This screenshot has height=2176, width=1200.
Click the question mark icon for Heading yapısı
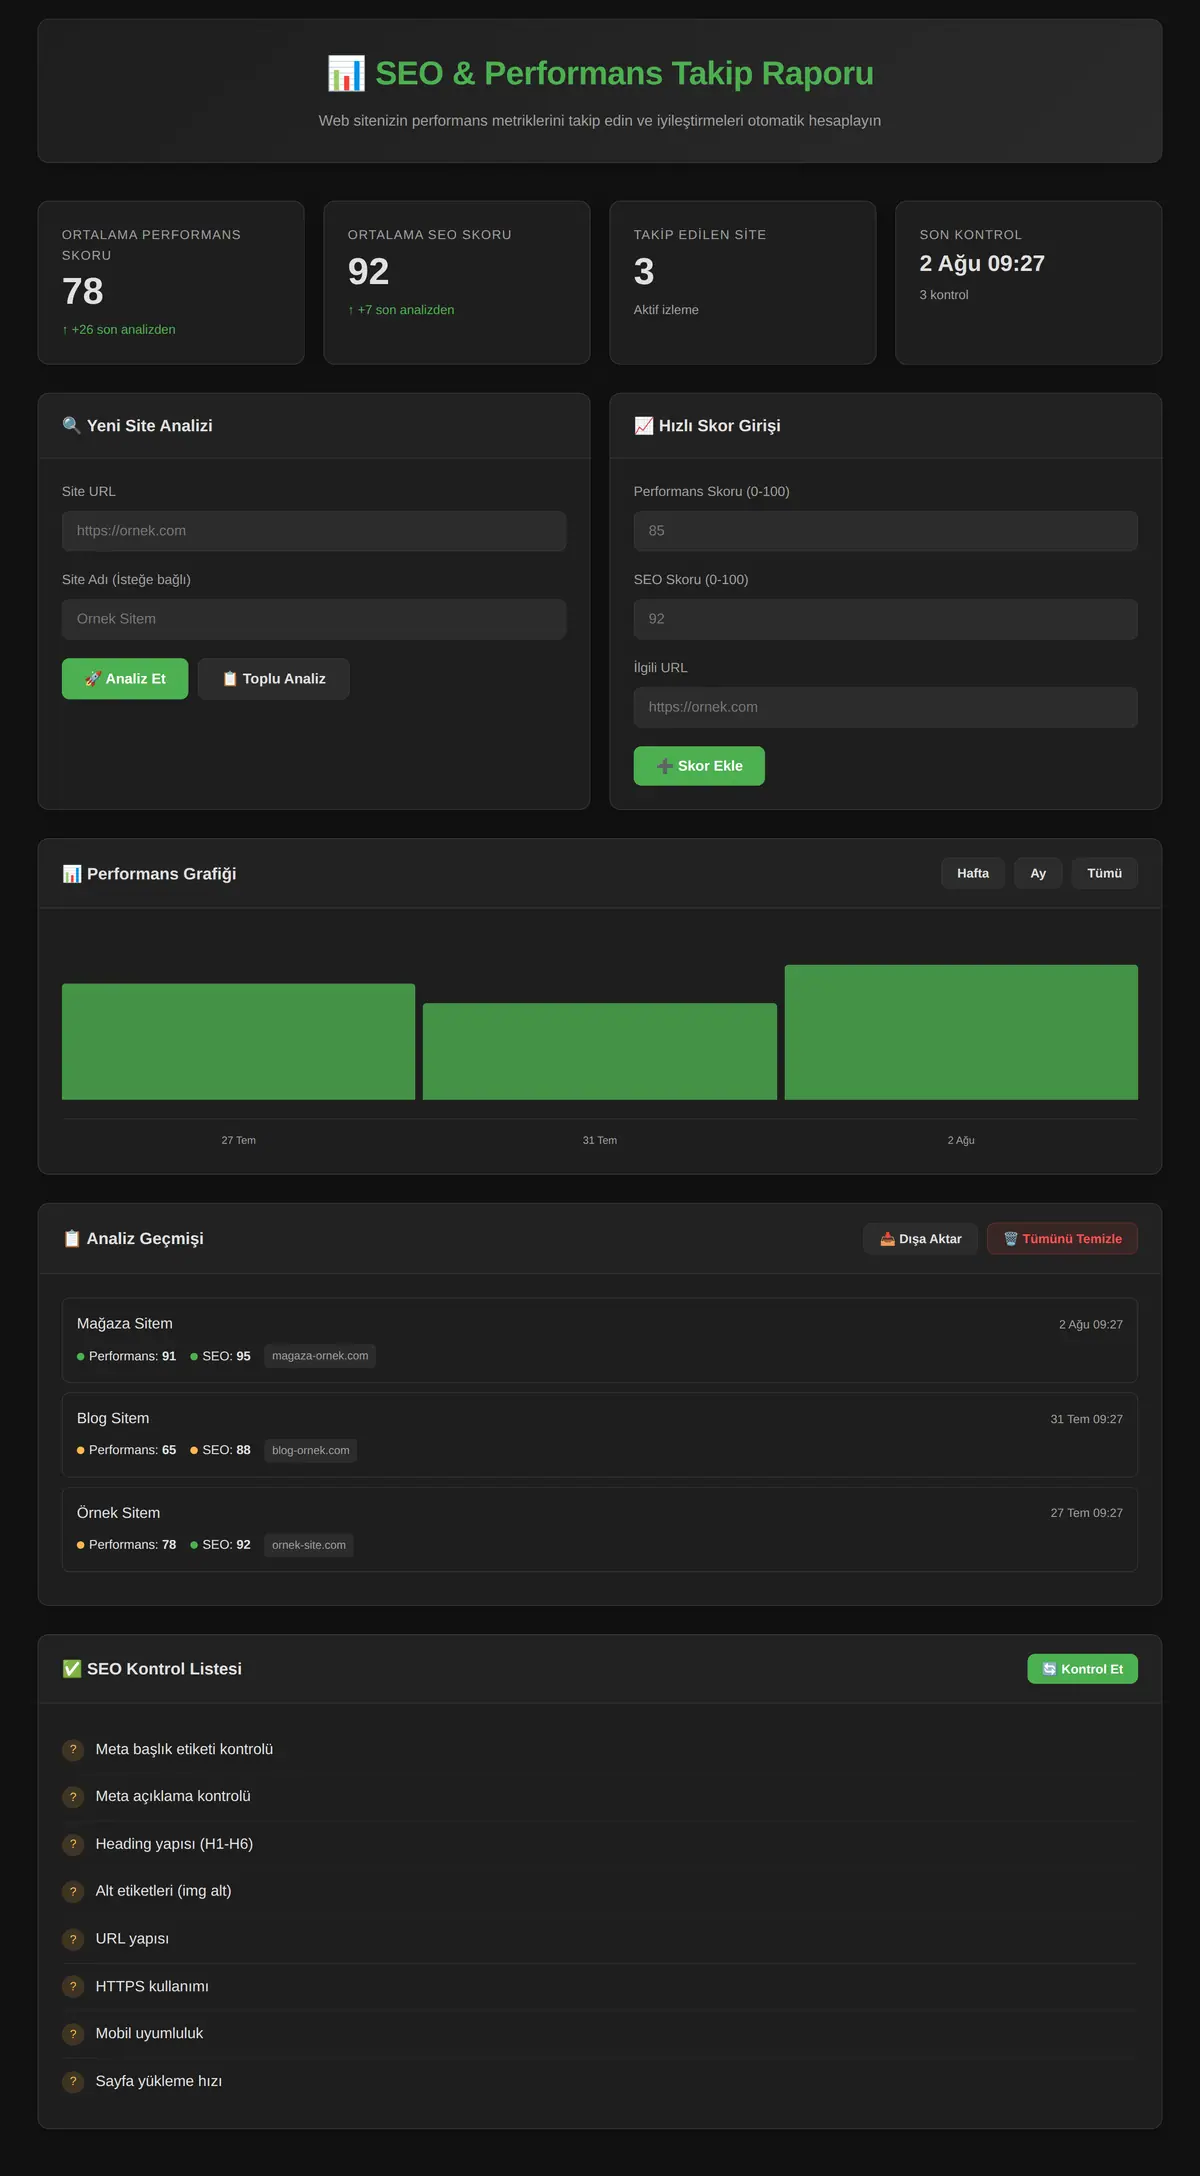[73, 1844]
